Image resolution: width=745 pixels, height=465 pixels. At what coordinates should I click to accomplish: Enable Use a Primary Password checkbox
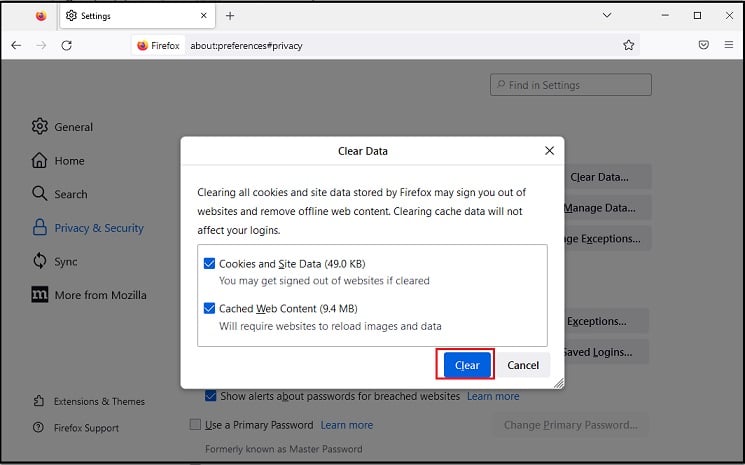[195, 424]
